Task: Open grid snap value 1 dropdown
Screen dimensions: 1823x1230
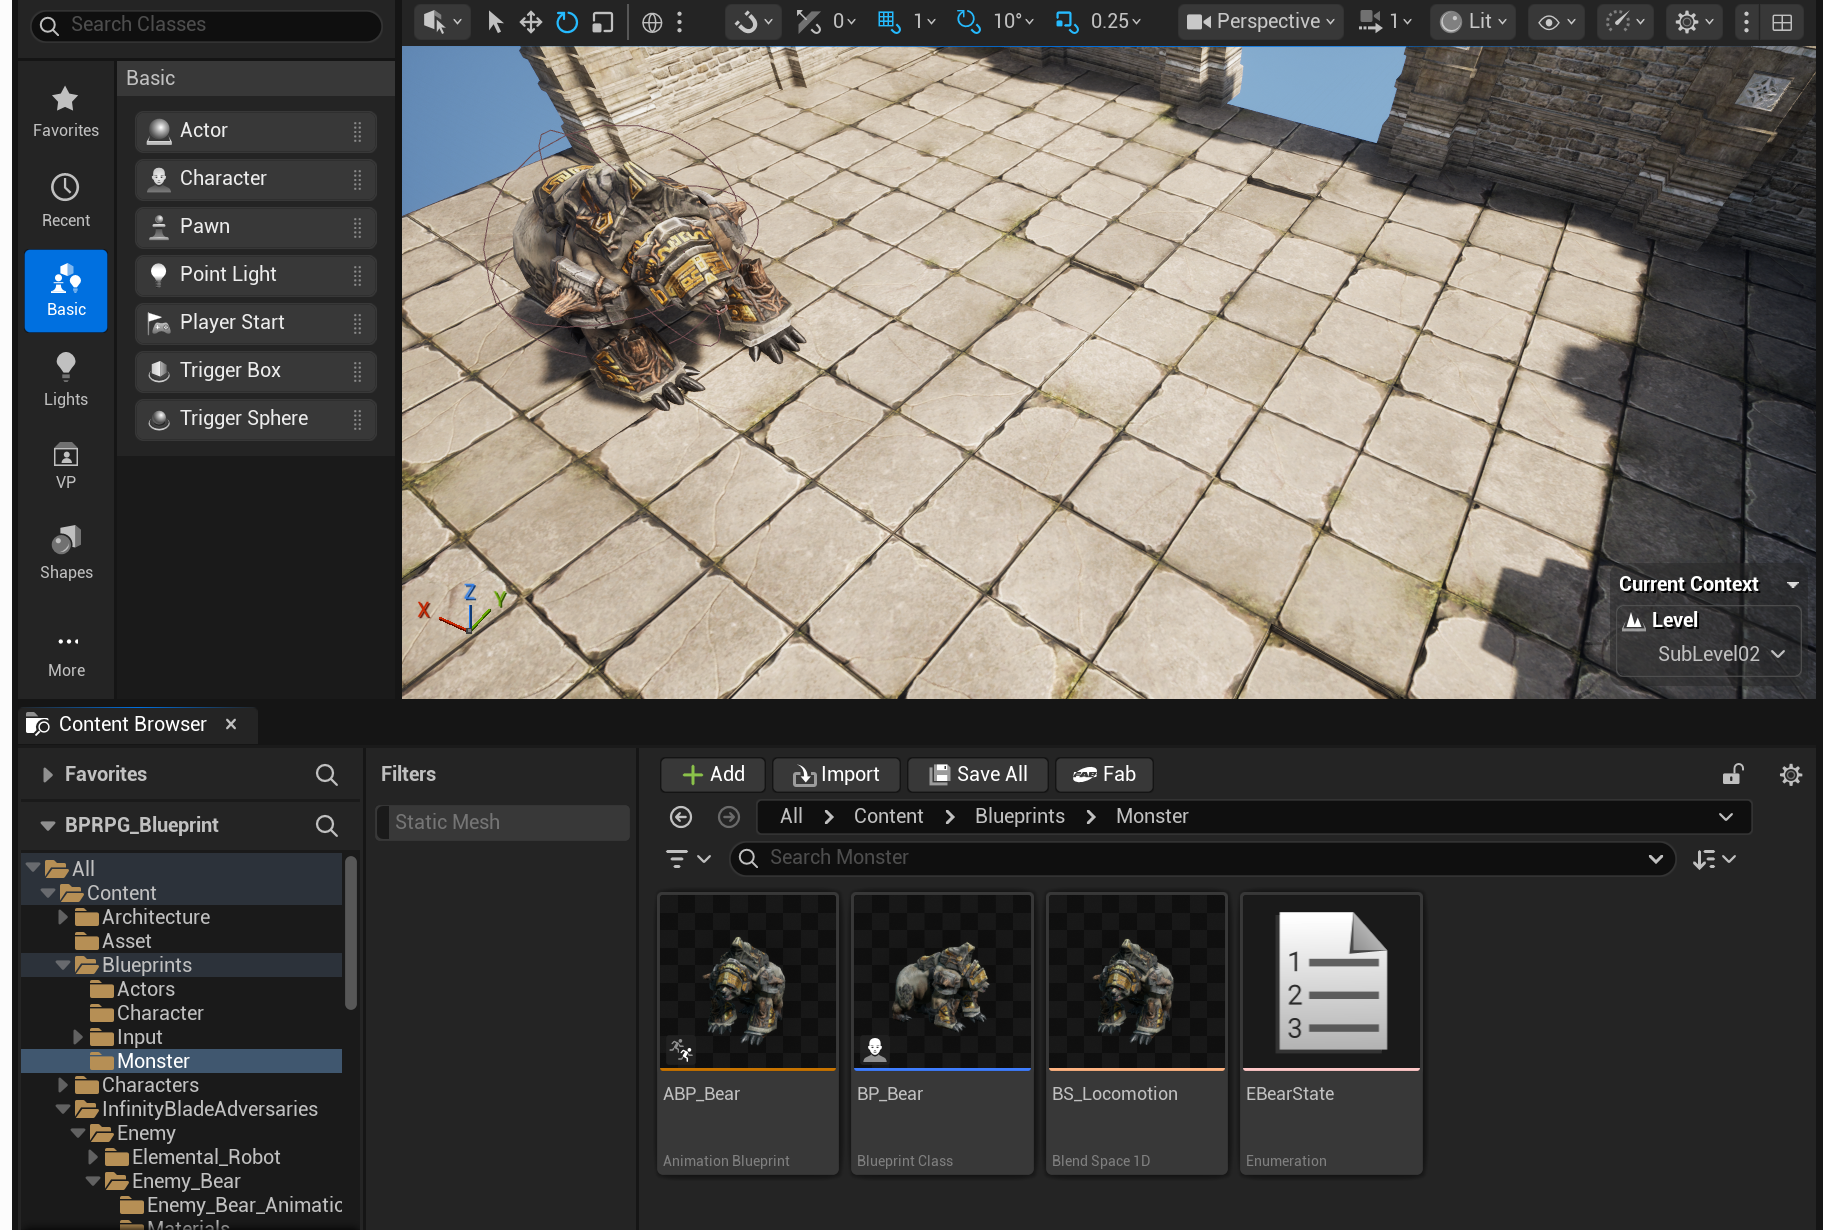Action: (924, 21)
